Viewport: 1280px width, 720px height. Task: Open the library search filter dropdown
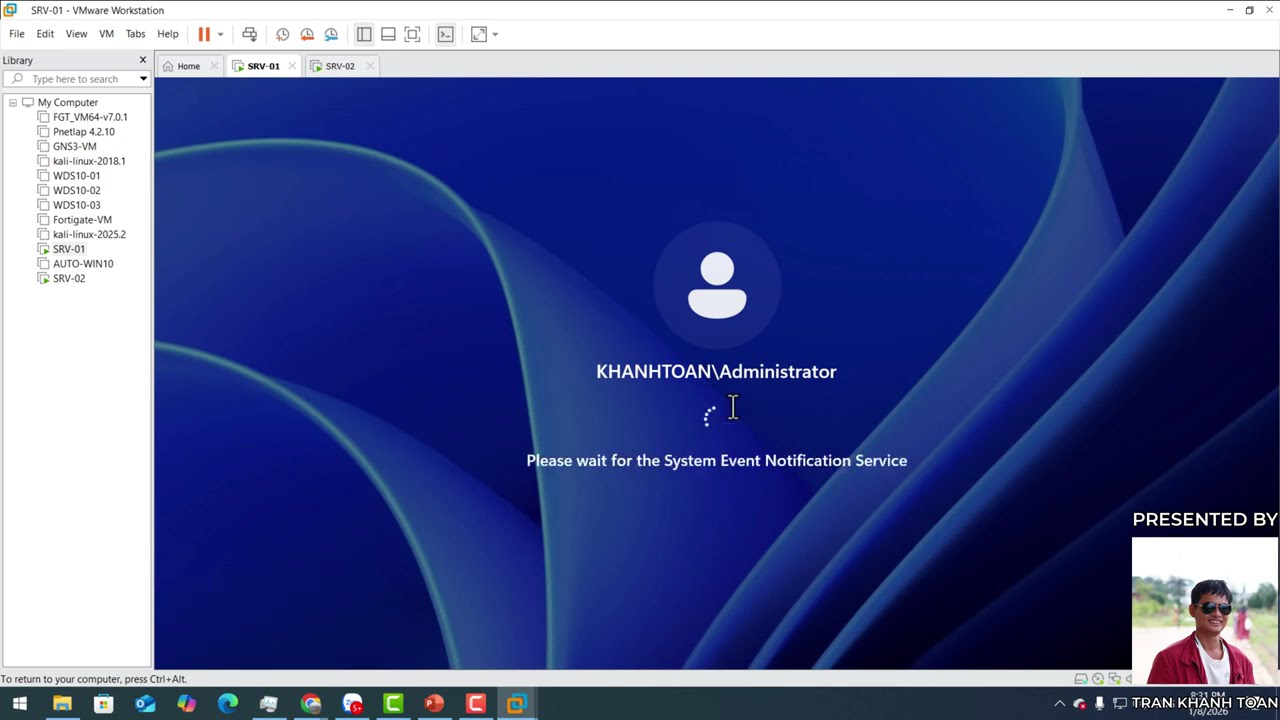[143, 79]
